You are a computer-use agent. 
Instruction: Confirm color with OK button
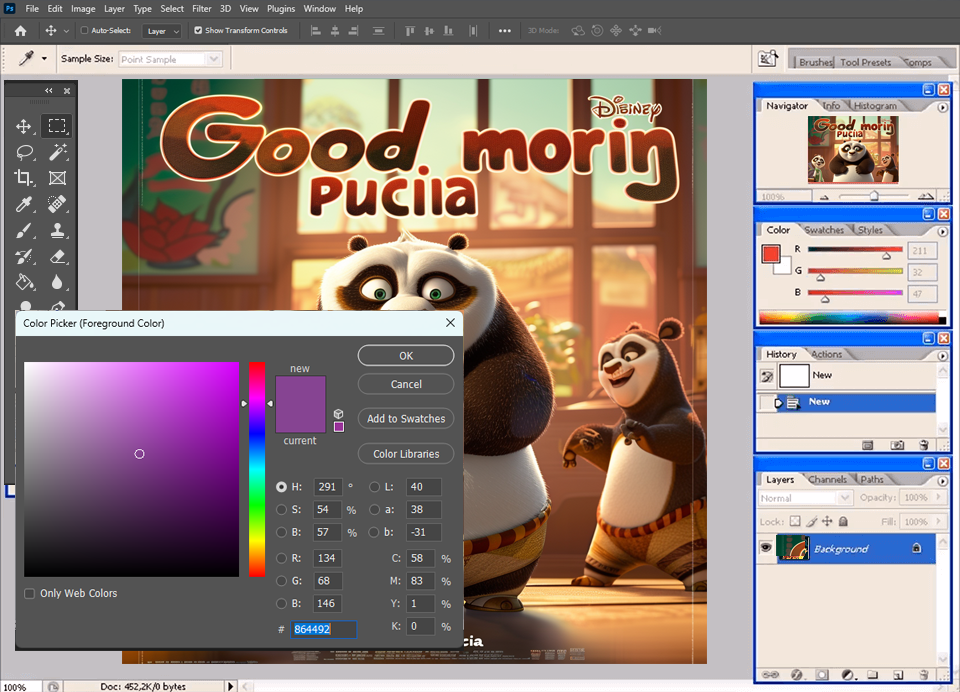click(406, 356)
